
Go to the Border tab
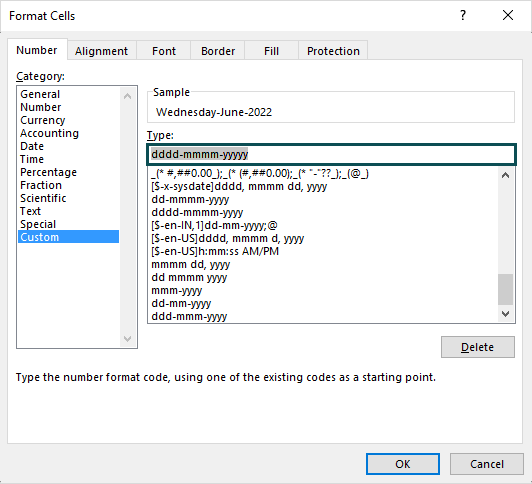point(218,51)
